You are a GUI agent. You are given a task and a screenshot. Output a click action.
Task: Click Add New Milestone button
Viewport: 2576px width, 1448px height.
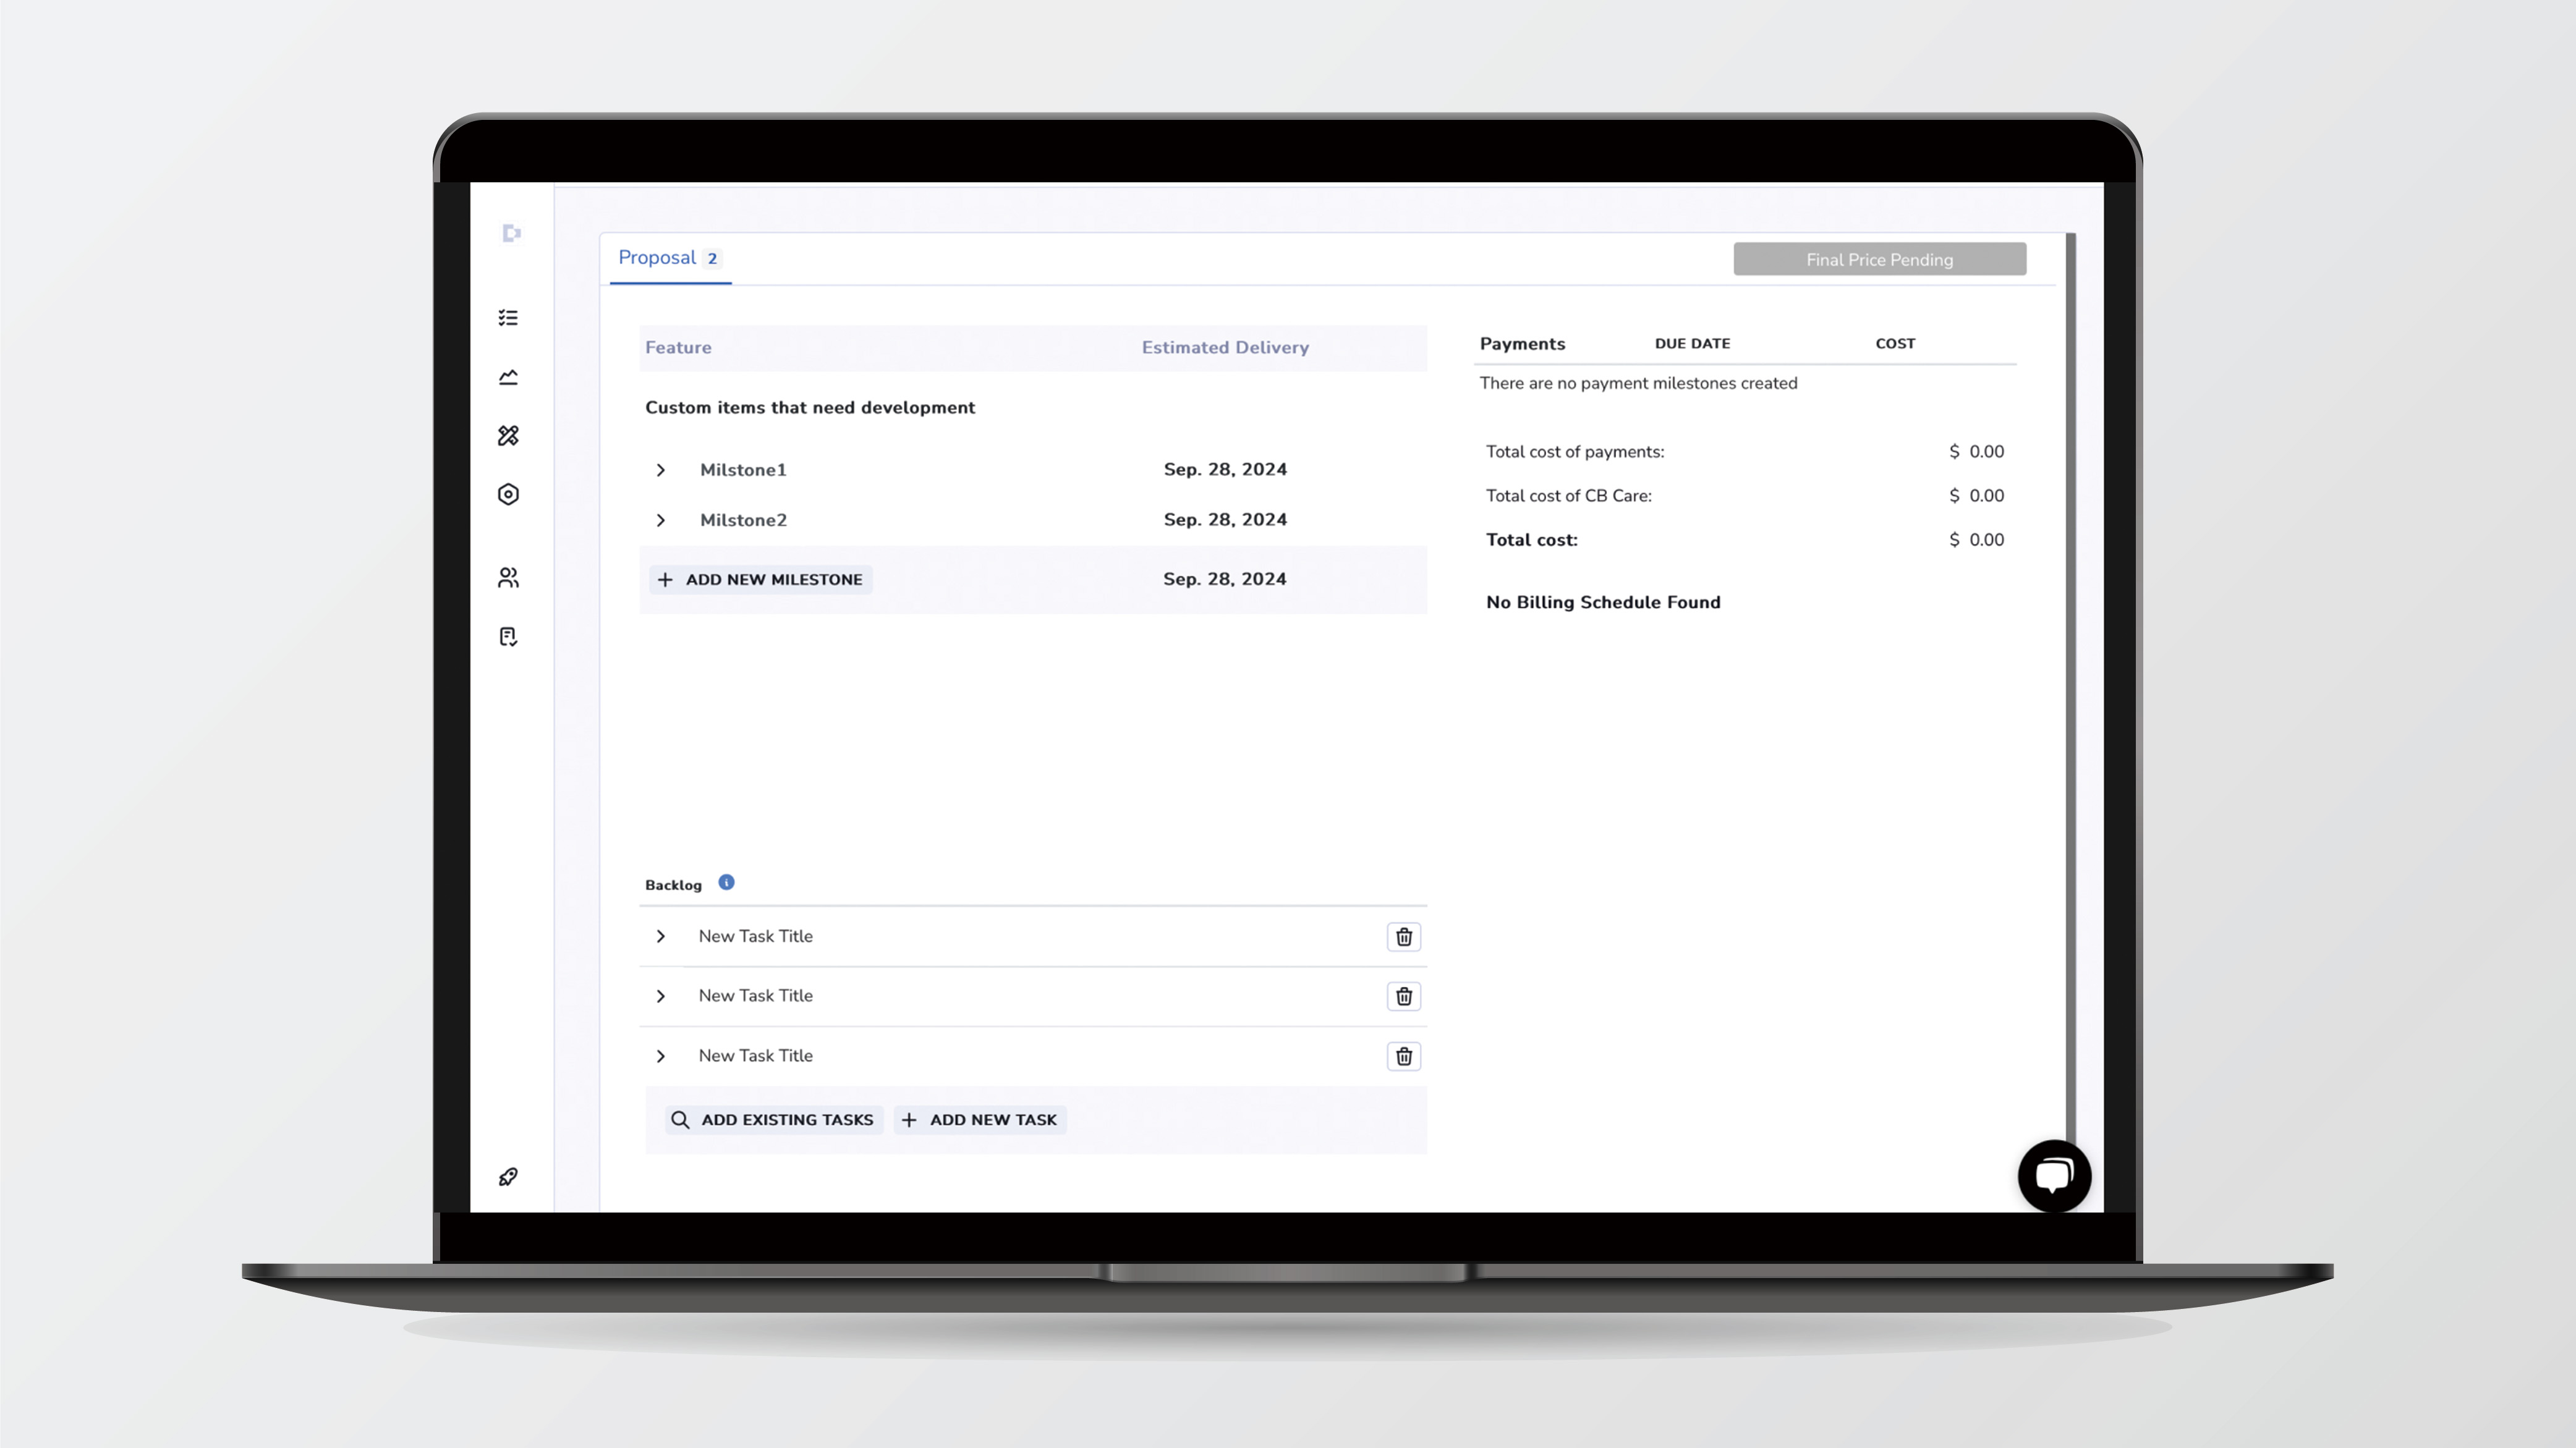[761, 580]
